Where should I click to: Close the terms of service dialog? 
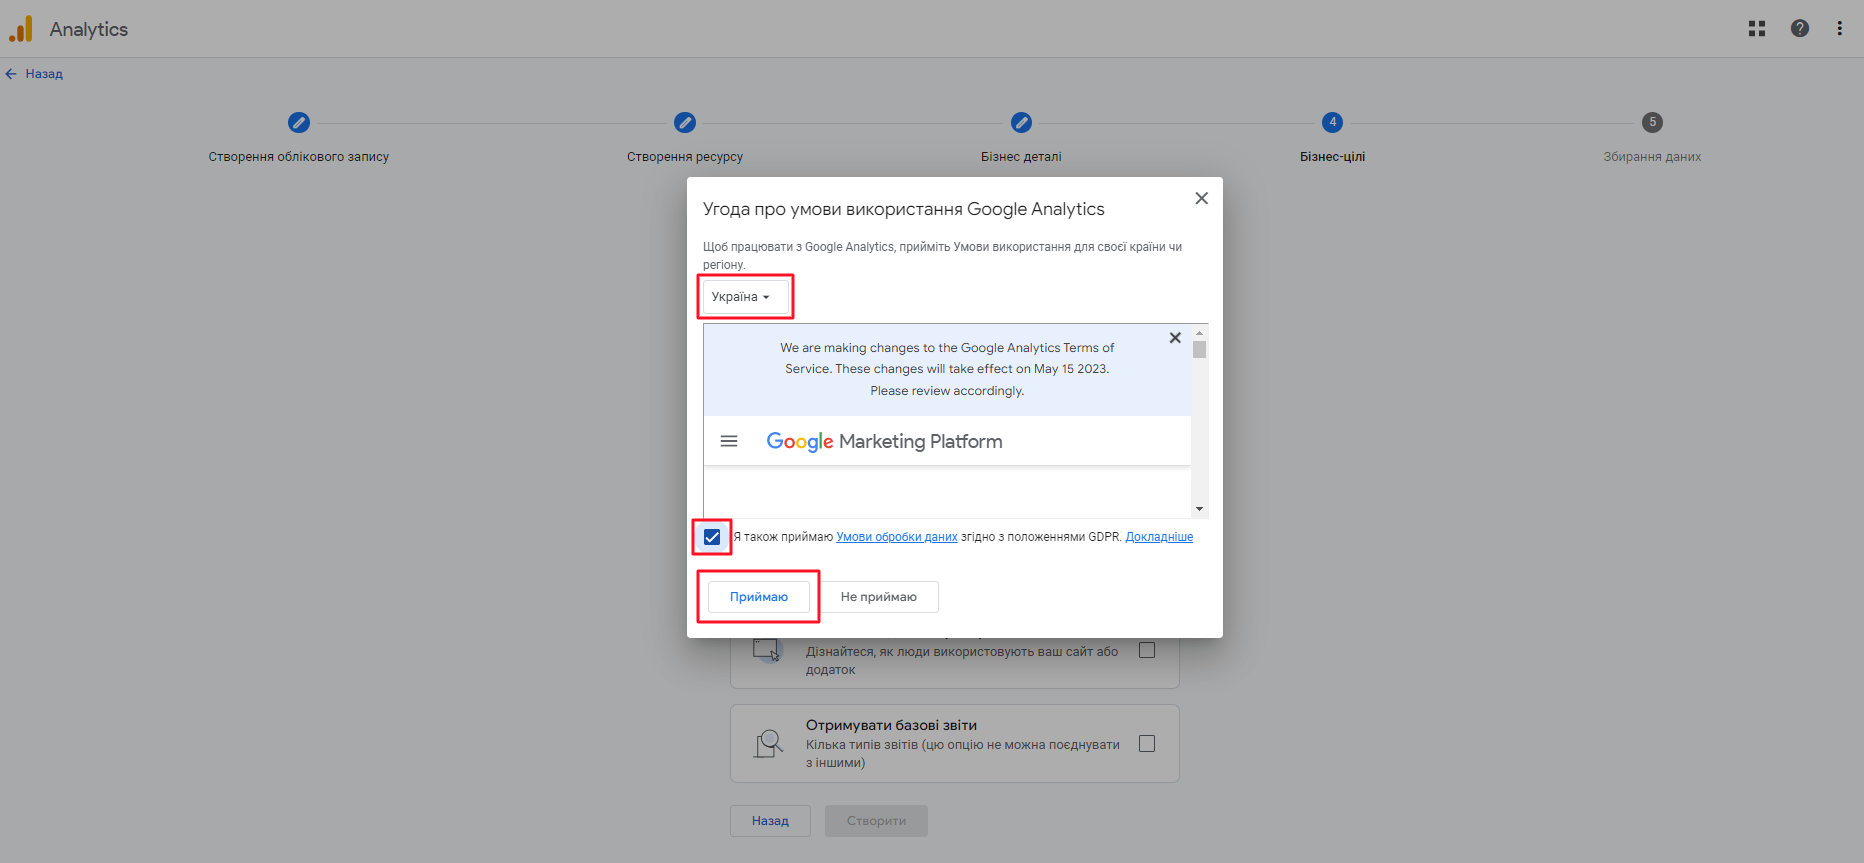click(x=1202, y=198)
